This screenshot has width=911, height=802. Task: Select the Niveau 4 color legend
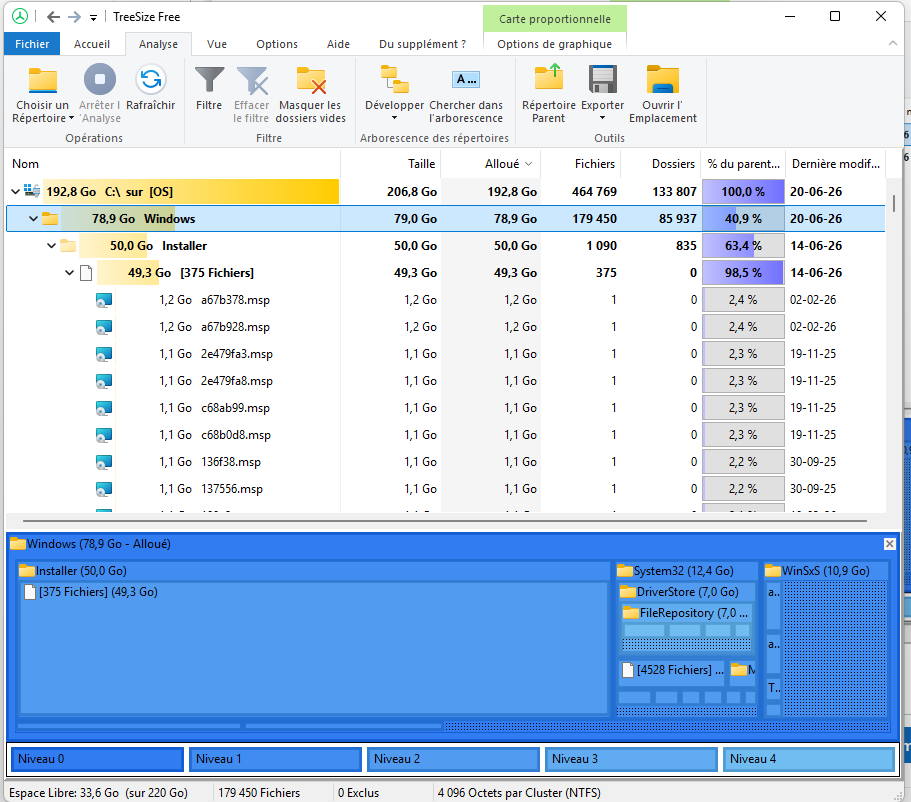click(808, 759)
